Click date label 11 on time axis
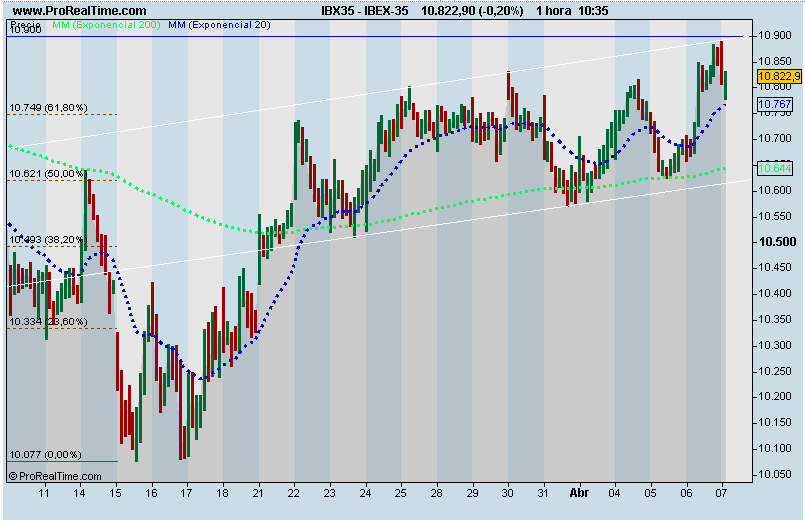This screenshot has height=520, width=805. (44, 493)
